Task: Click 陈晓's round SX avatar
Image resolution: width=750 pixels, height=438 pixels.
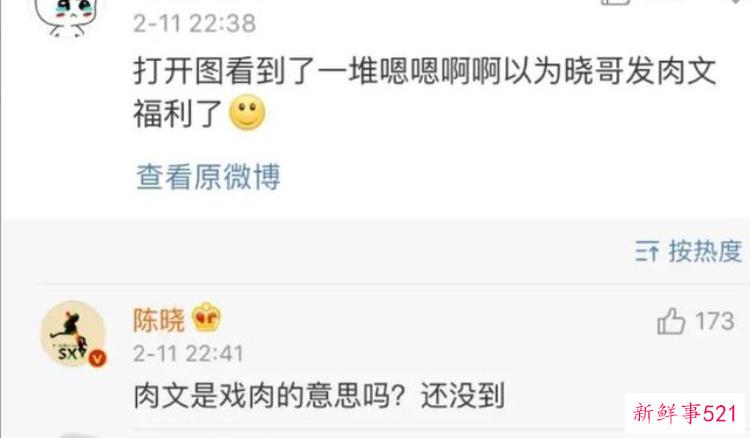Action: [x=73, y=333]
